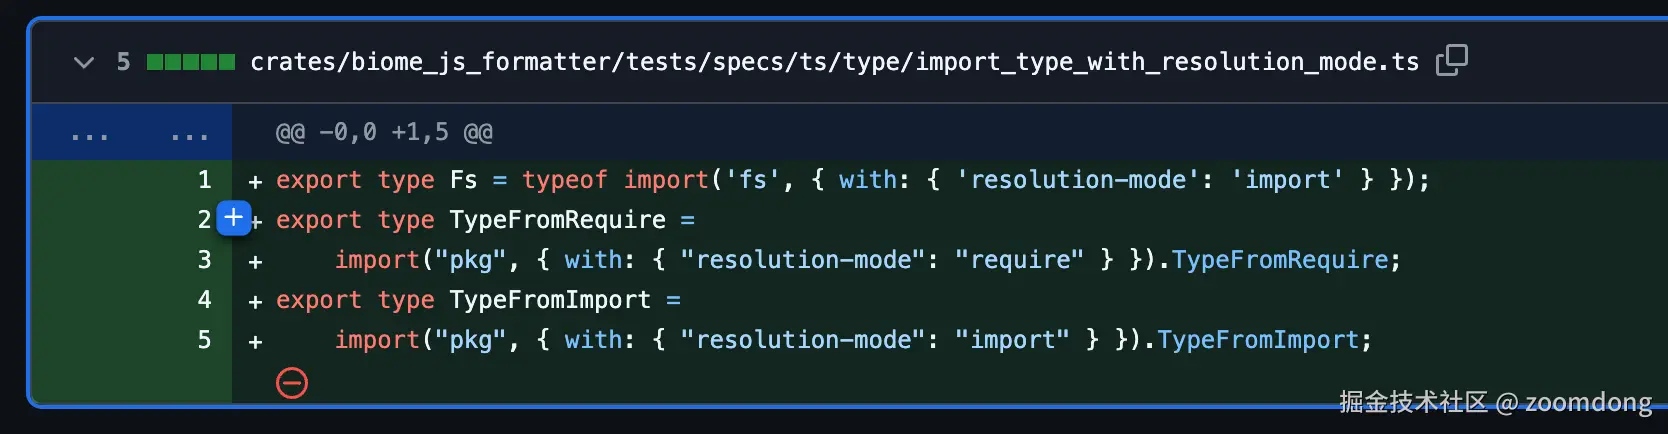Click the blue add-comment plus on line 2
Screen dimensions: 1668x434
click(x=233, y=217)
